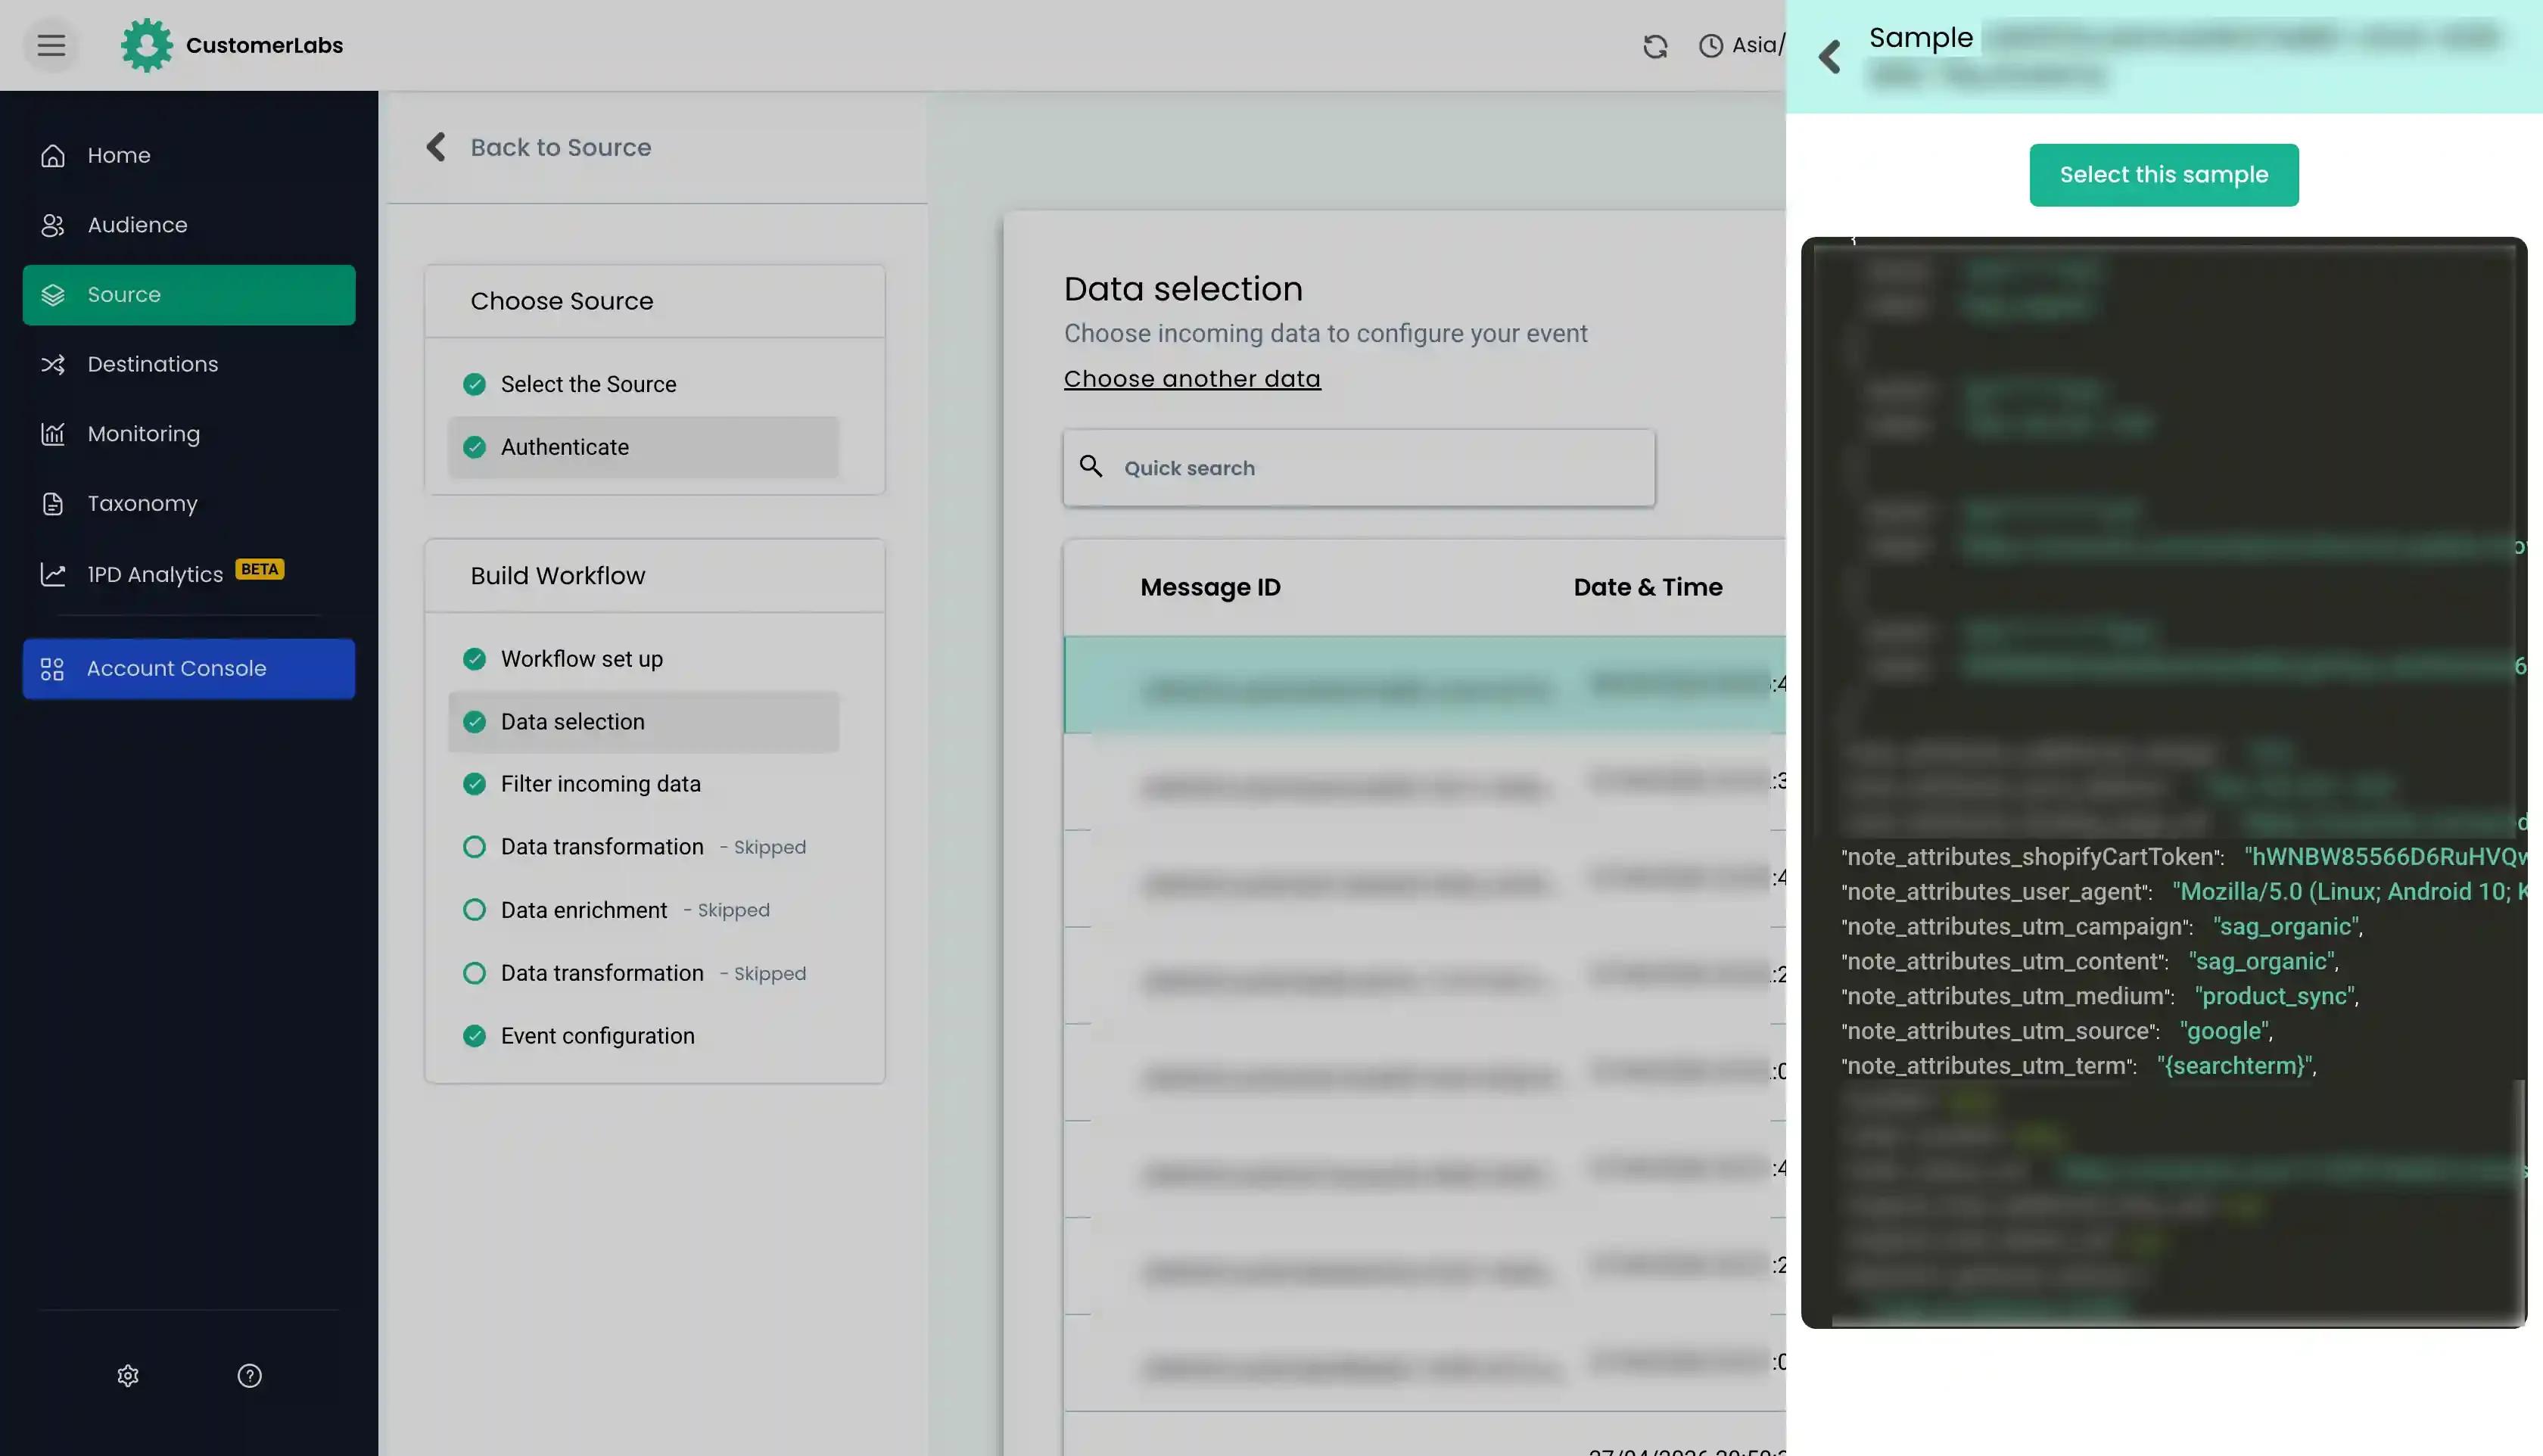Image resolution: width=2543 pixels, height=1456 pixels.
Task: Click the Back to Source chevron arrow
Action: 436,147
